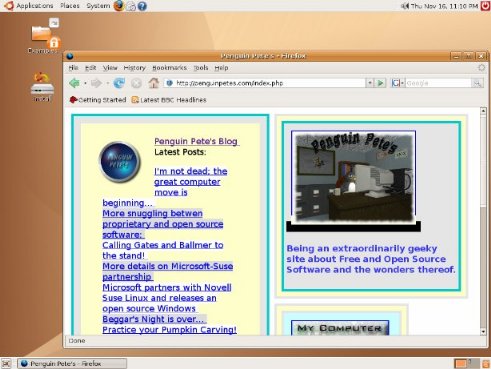Click the vertical scrollbar thumb
The image size is (491, 369).
tap(483, 161)
